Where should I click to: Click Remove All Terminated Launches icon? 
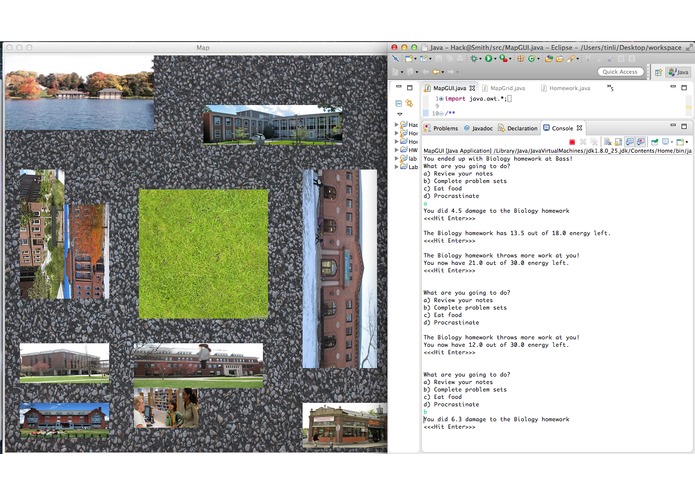[594, 142]
